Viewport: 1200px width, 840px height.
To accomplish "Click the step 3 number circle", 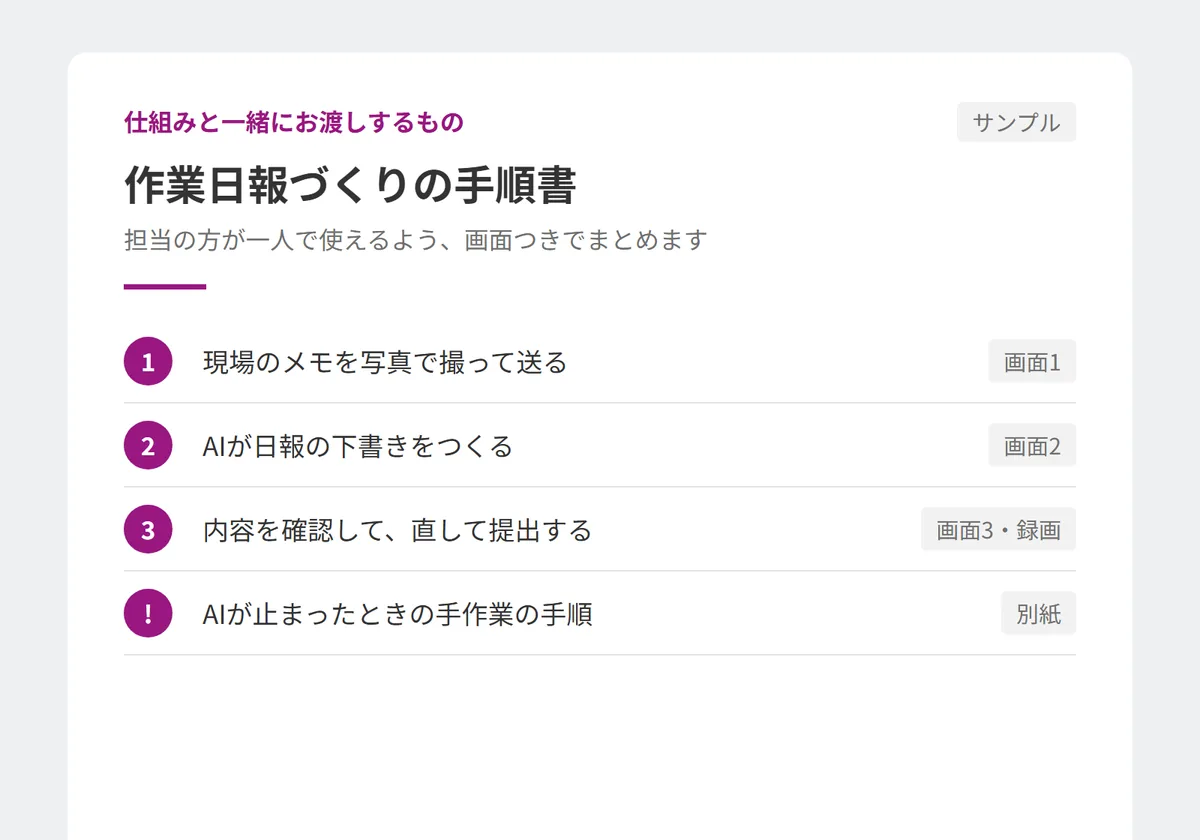I will 148,529.
